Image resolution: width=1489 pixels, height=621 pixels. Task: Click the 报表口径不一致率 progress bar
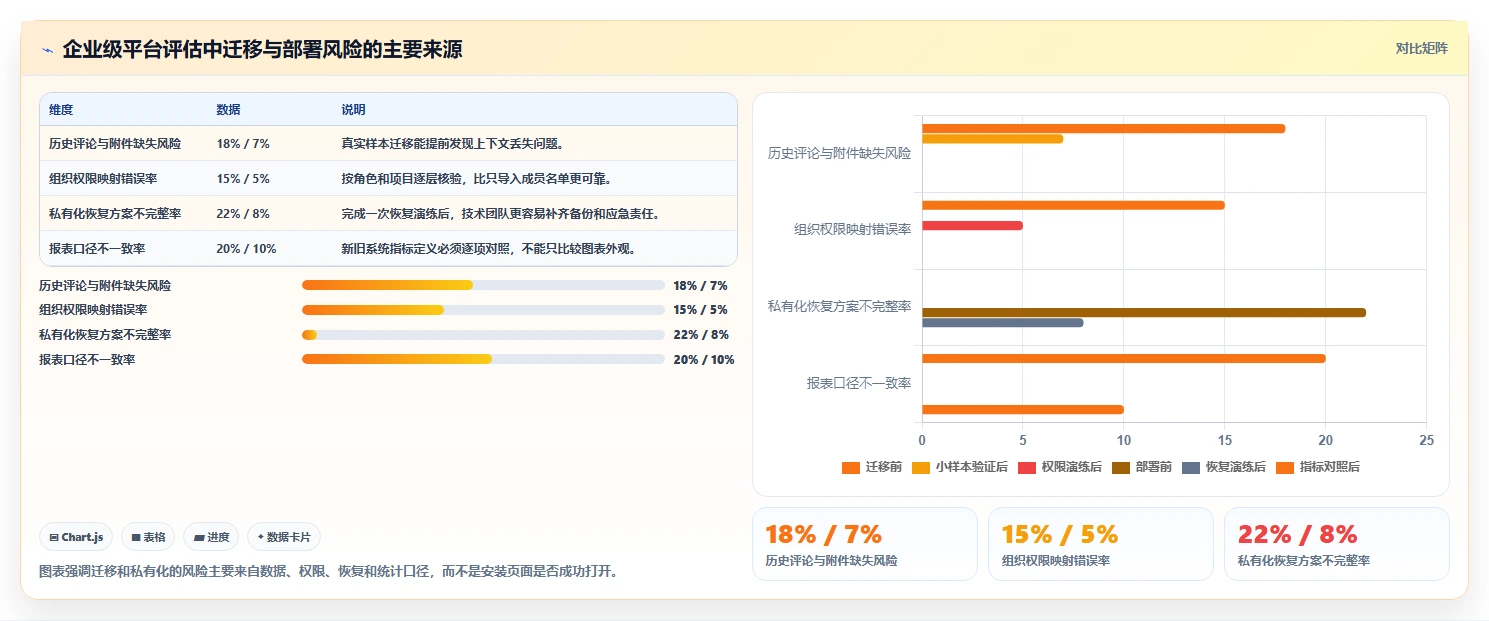[x=483, y=359]
